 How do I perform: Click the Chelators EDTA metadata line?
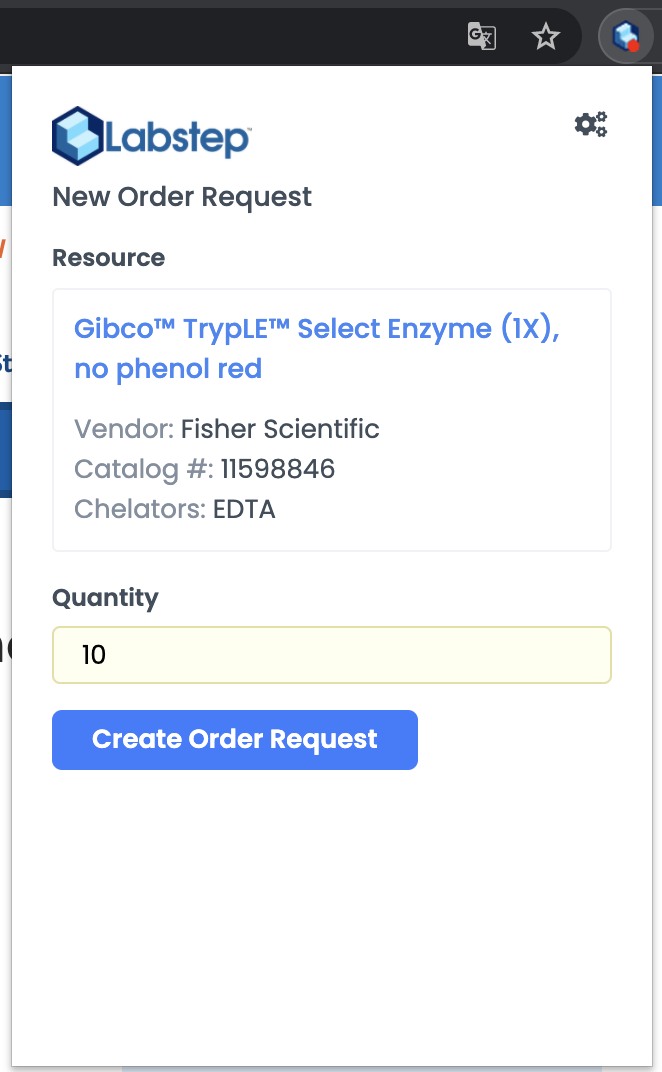click(175, 509)
